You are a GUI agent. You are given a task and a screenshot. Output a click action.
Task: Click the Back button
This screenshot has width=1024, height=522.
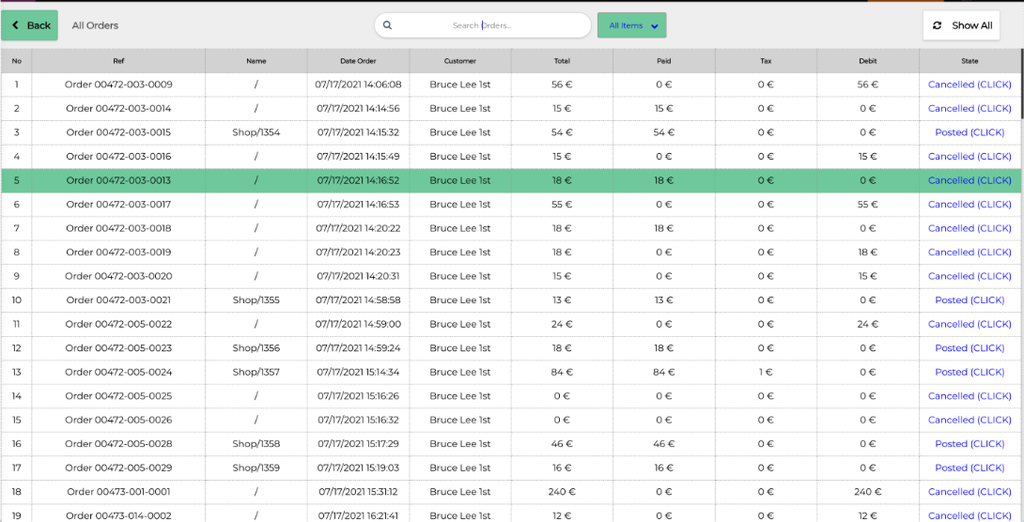(30, 25)
